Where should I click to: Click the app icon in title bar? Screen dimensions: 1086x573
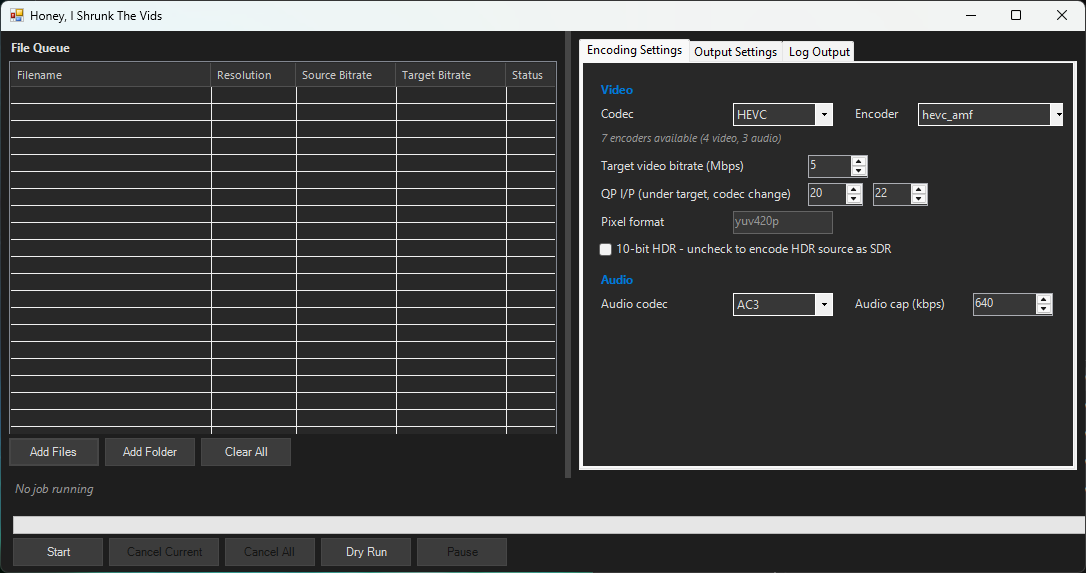(16, 16)
